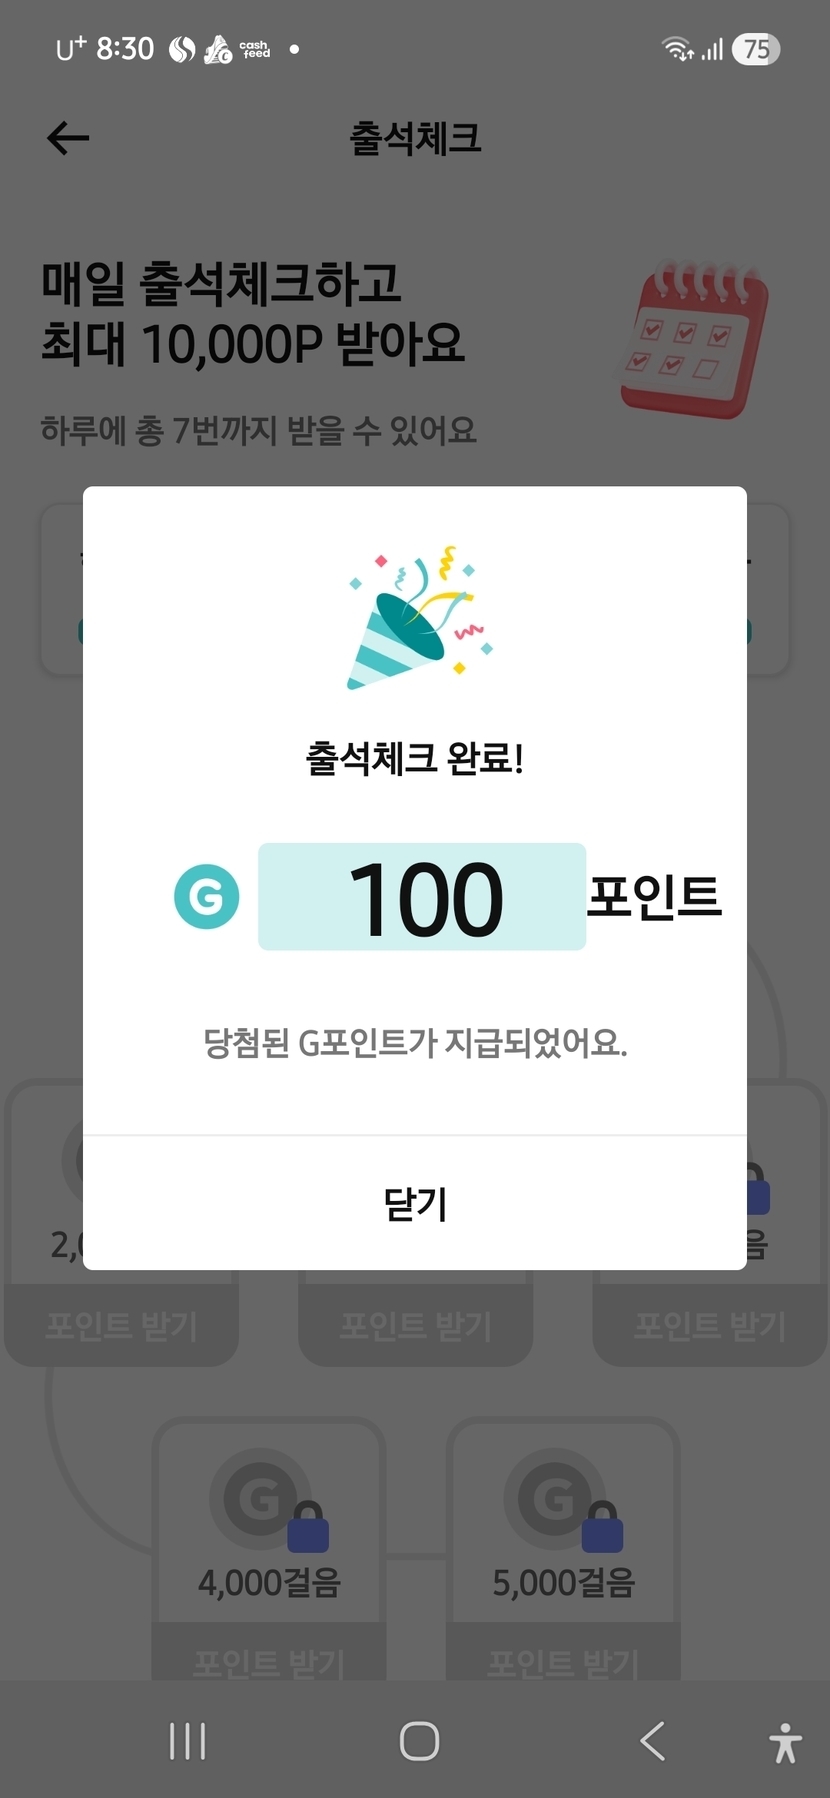Tap the red calendar illustration

(x=694, y=340)
